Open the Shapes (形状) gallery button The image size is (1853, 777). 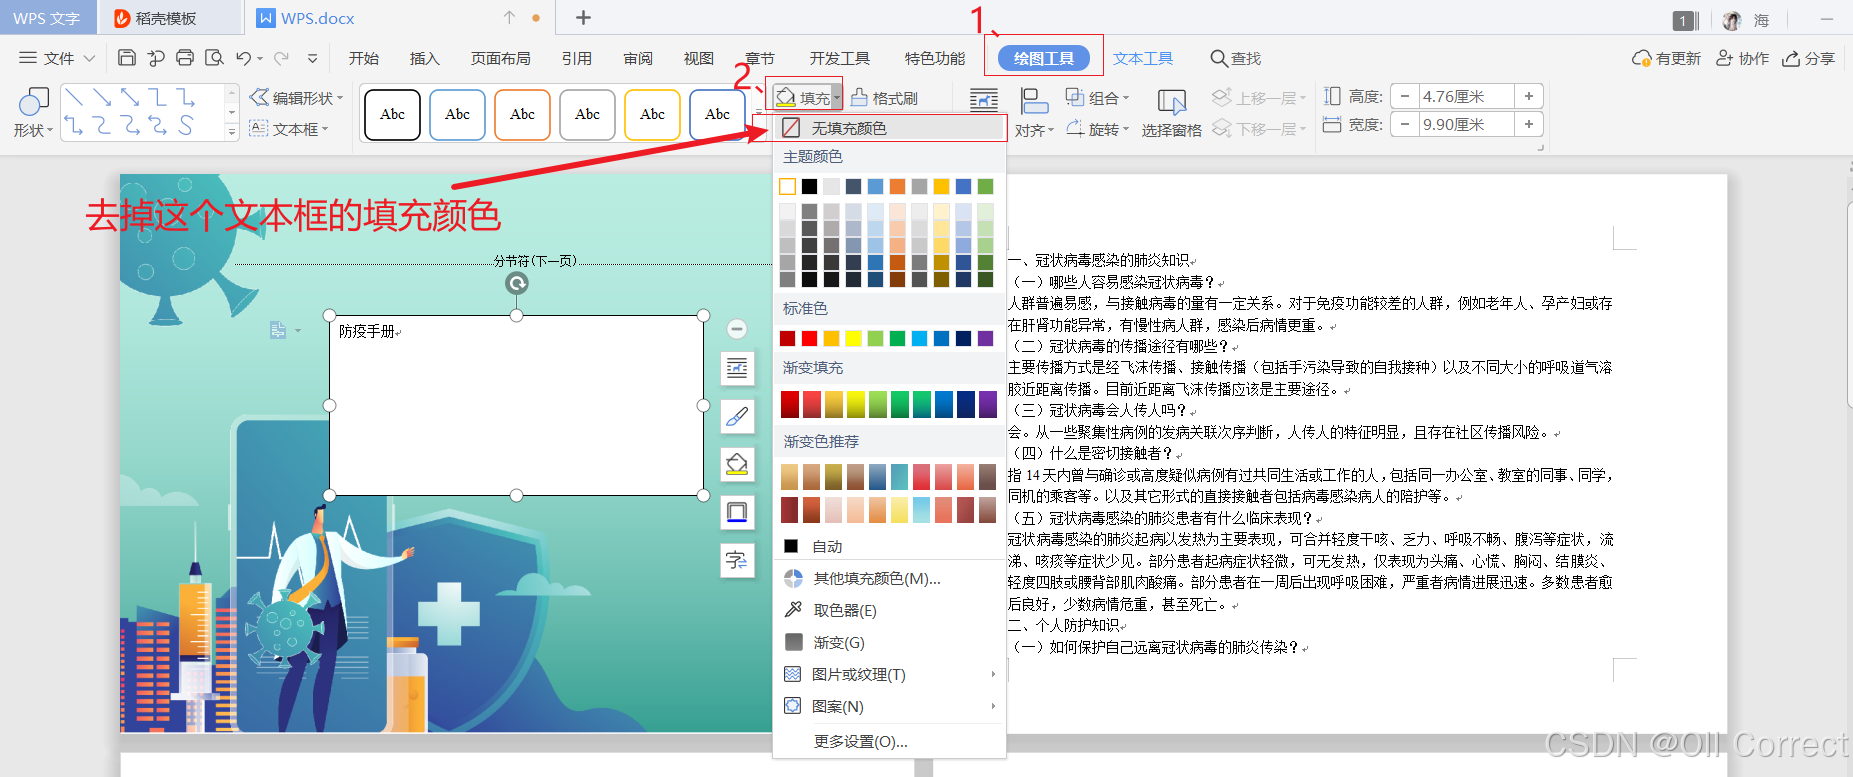point(33,112)
